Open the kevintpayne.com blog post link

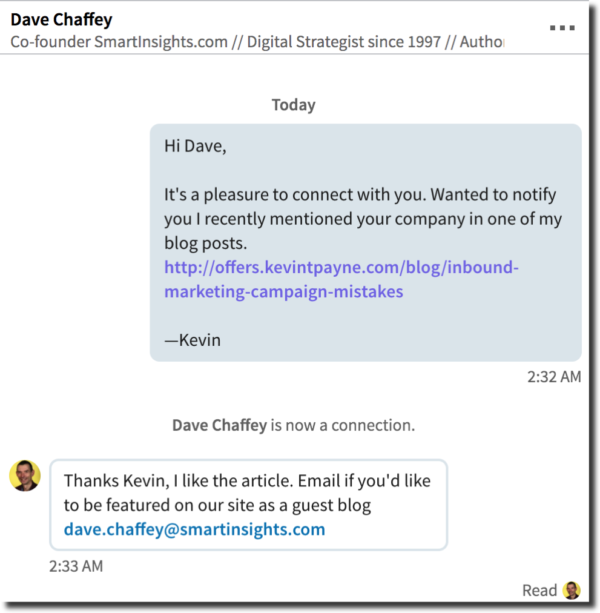tap(341, 279)
